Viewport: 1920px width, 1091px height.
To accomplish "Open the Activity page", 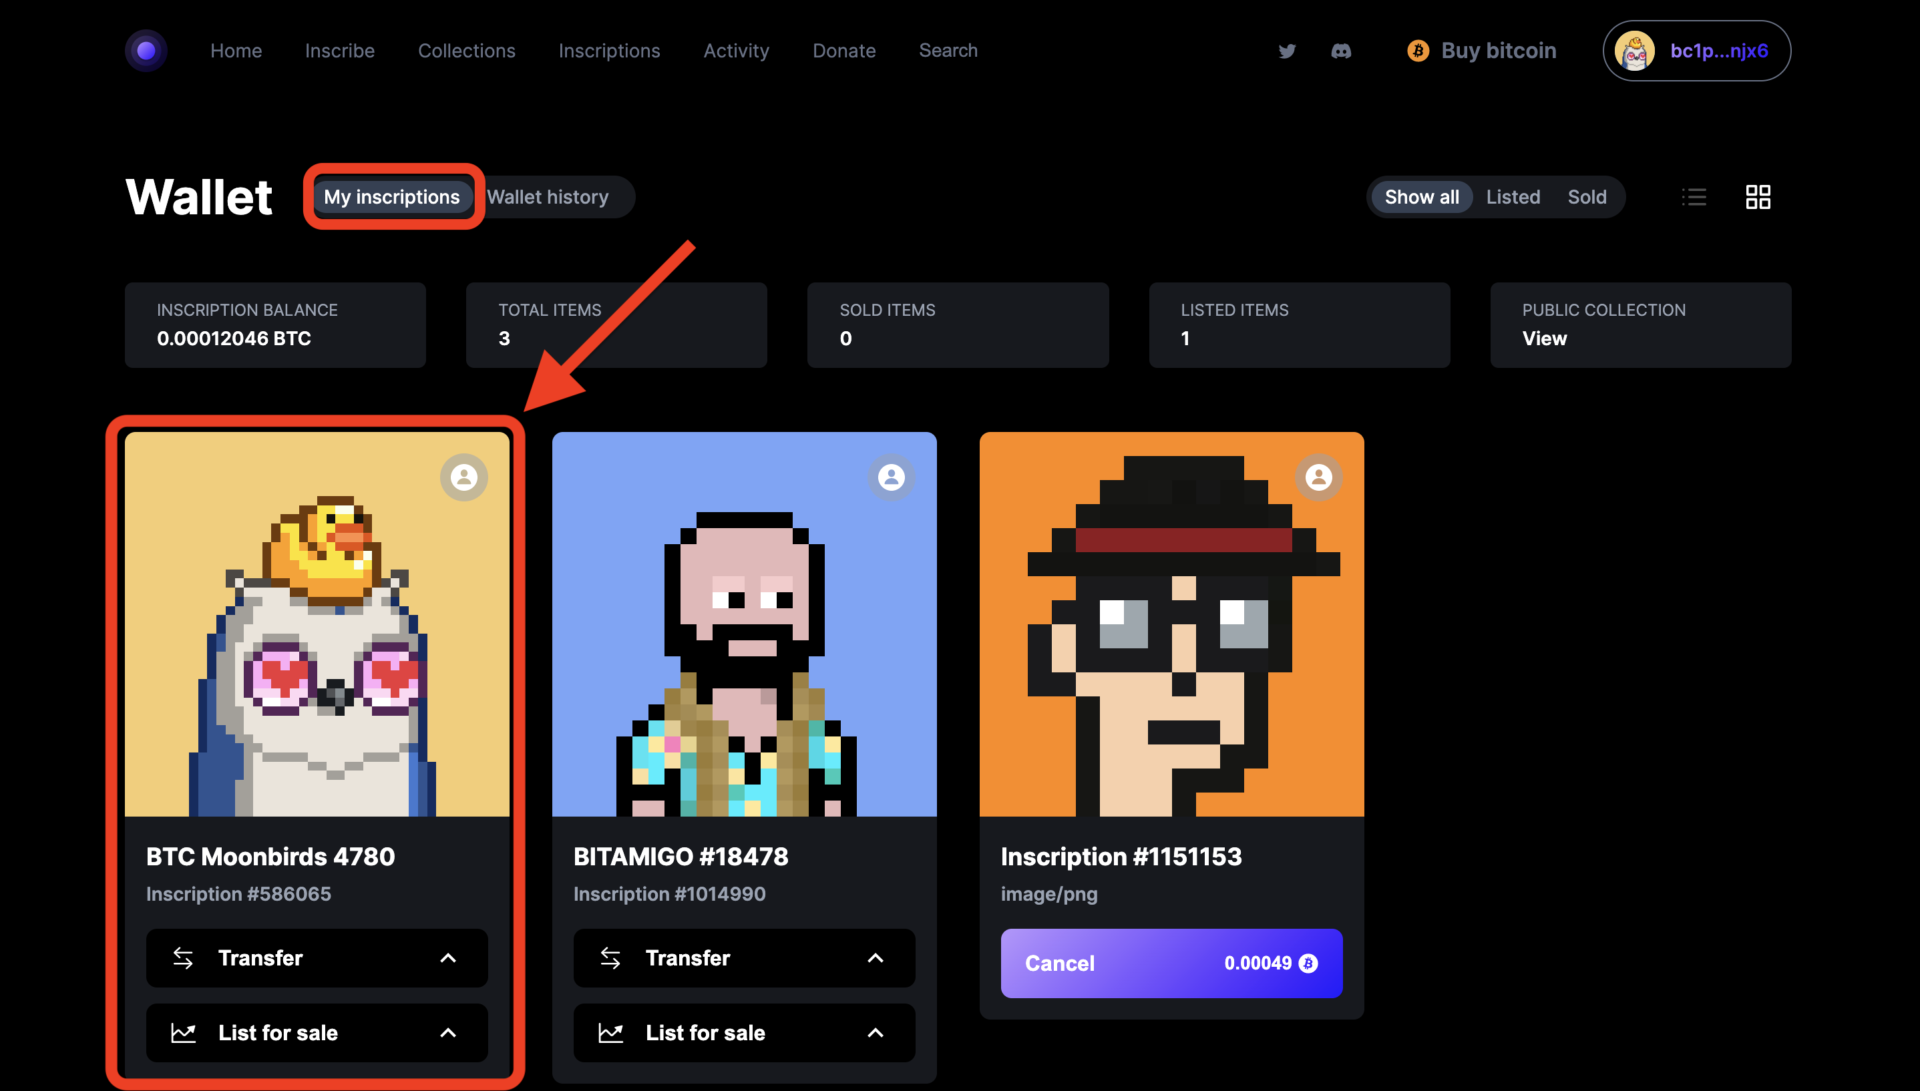I will [736, 51].
